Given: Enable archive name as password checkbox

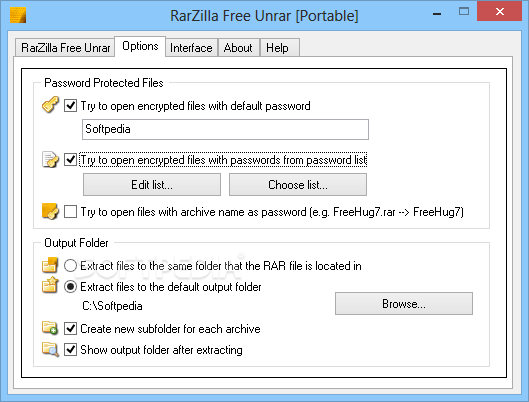Looking at the screenshot, I should coord(70,212).
